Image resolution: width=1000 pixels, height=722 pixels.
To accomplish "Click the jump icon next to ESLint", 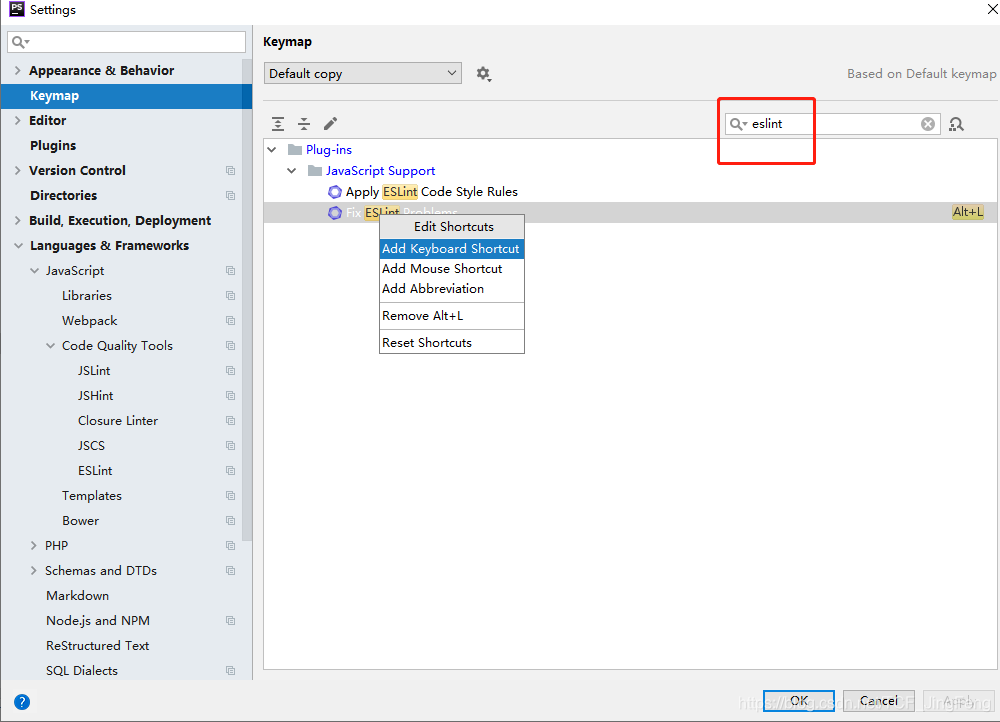I will 230,470.
